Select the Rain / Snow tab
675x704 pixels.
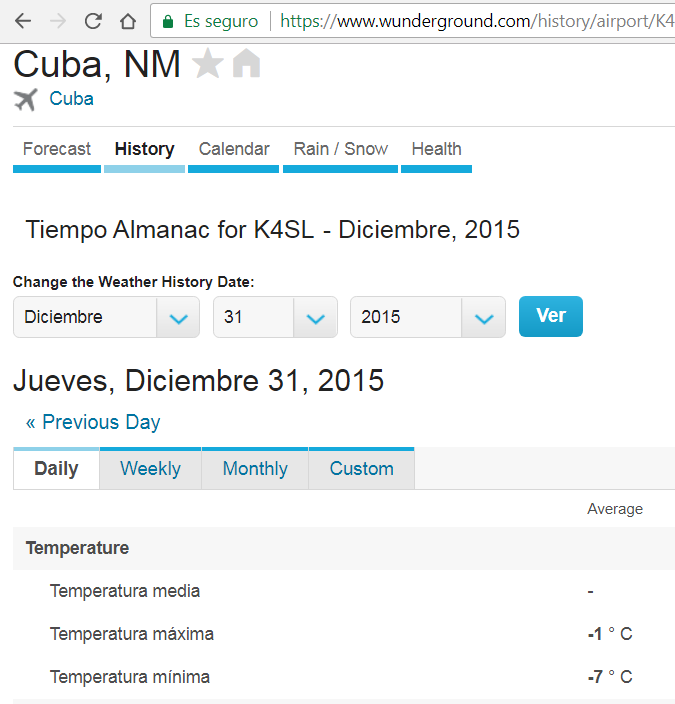click(340, 150)
